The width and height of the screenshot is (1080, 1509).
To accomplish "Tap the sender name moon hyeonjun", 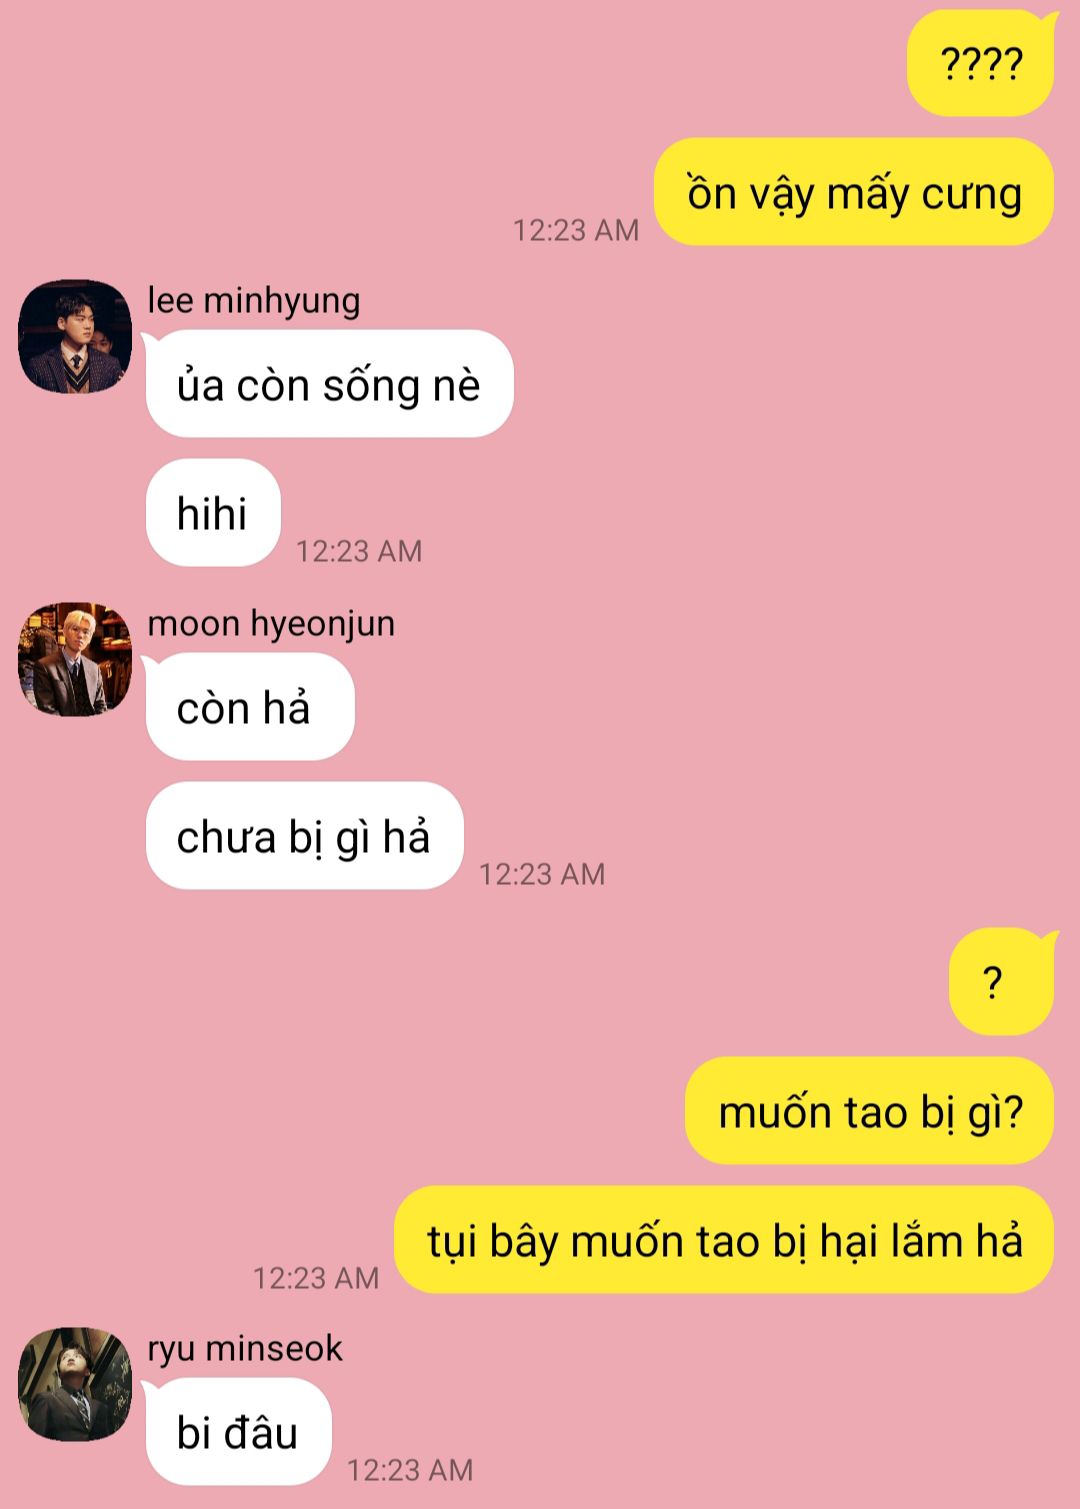I will [x=271, y=624].
